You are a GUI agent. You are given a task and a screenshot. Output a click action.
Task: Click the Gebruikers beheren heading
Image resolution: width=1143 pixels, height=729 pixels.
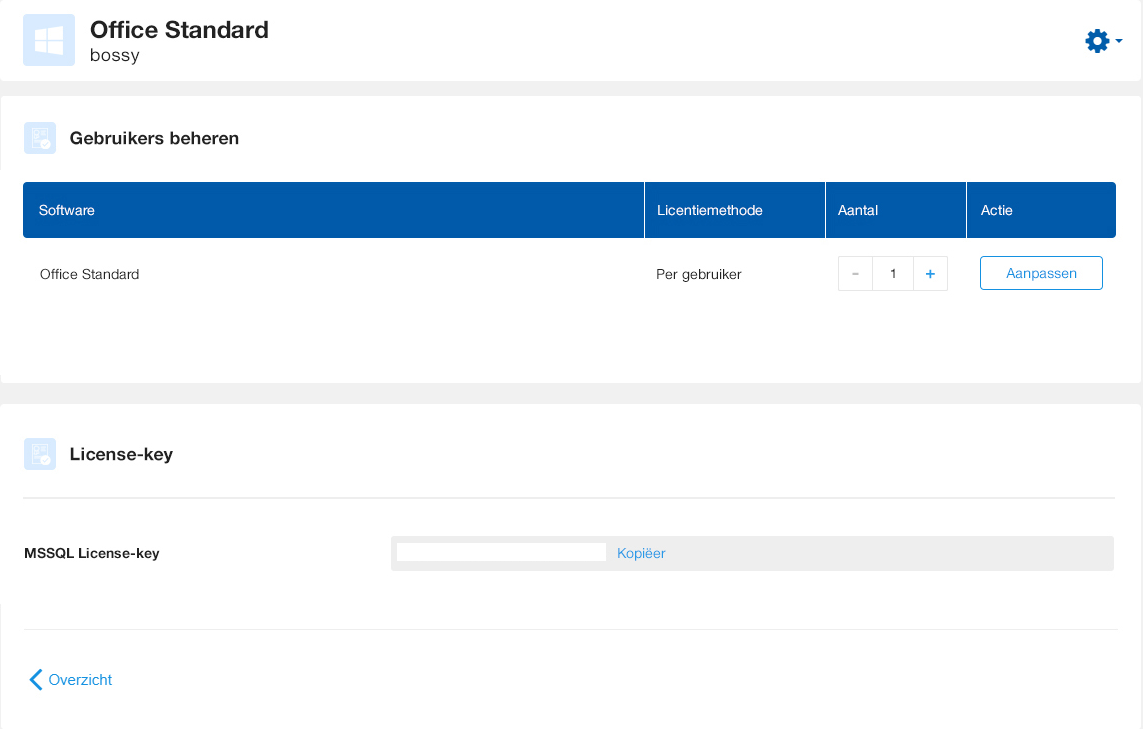154,139
